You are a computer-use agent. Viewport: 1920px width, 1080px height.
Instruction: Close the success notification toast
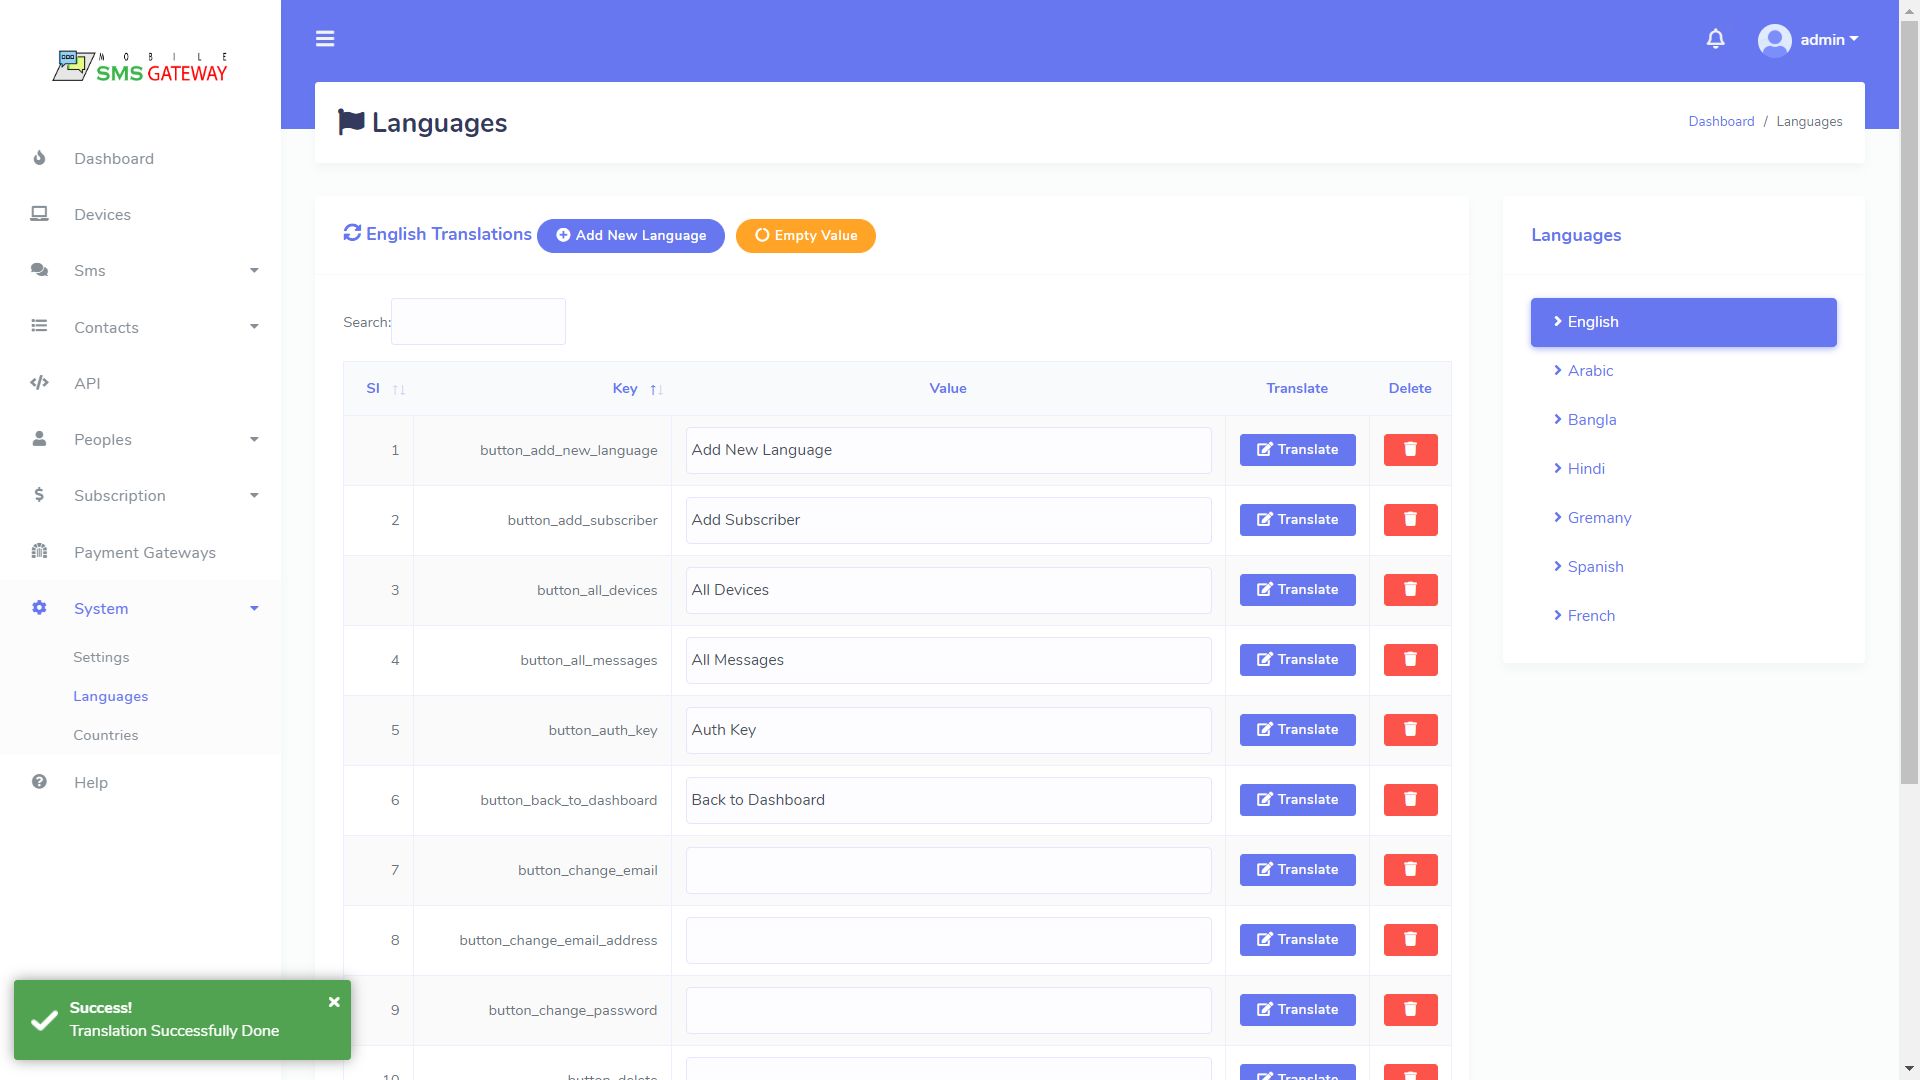(x=334, y=1002)
